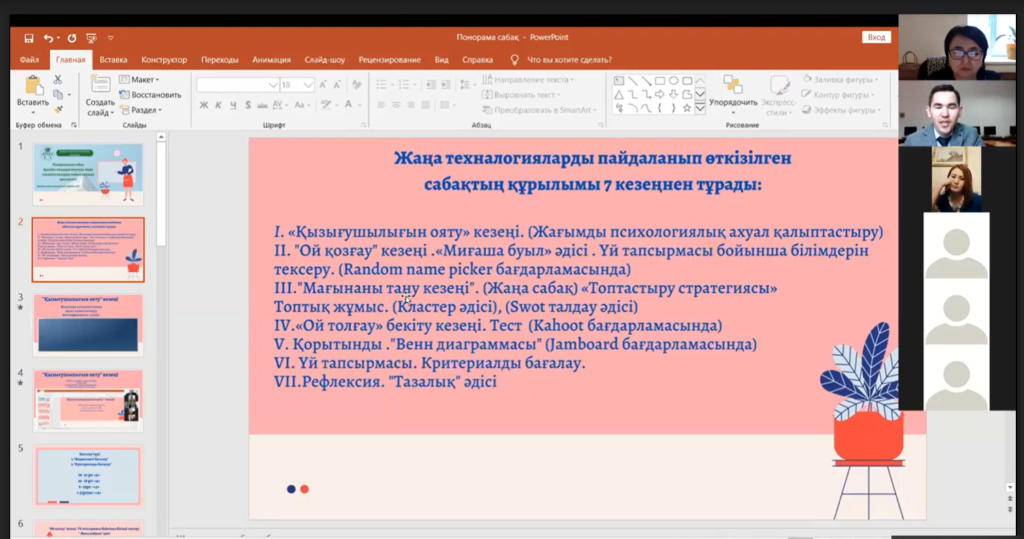Open the Раздел section dropdown
Image resolution: width=1024 pixels, height=539 pixels.
[x=142, y=110]
